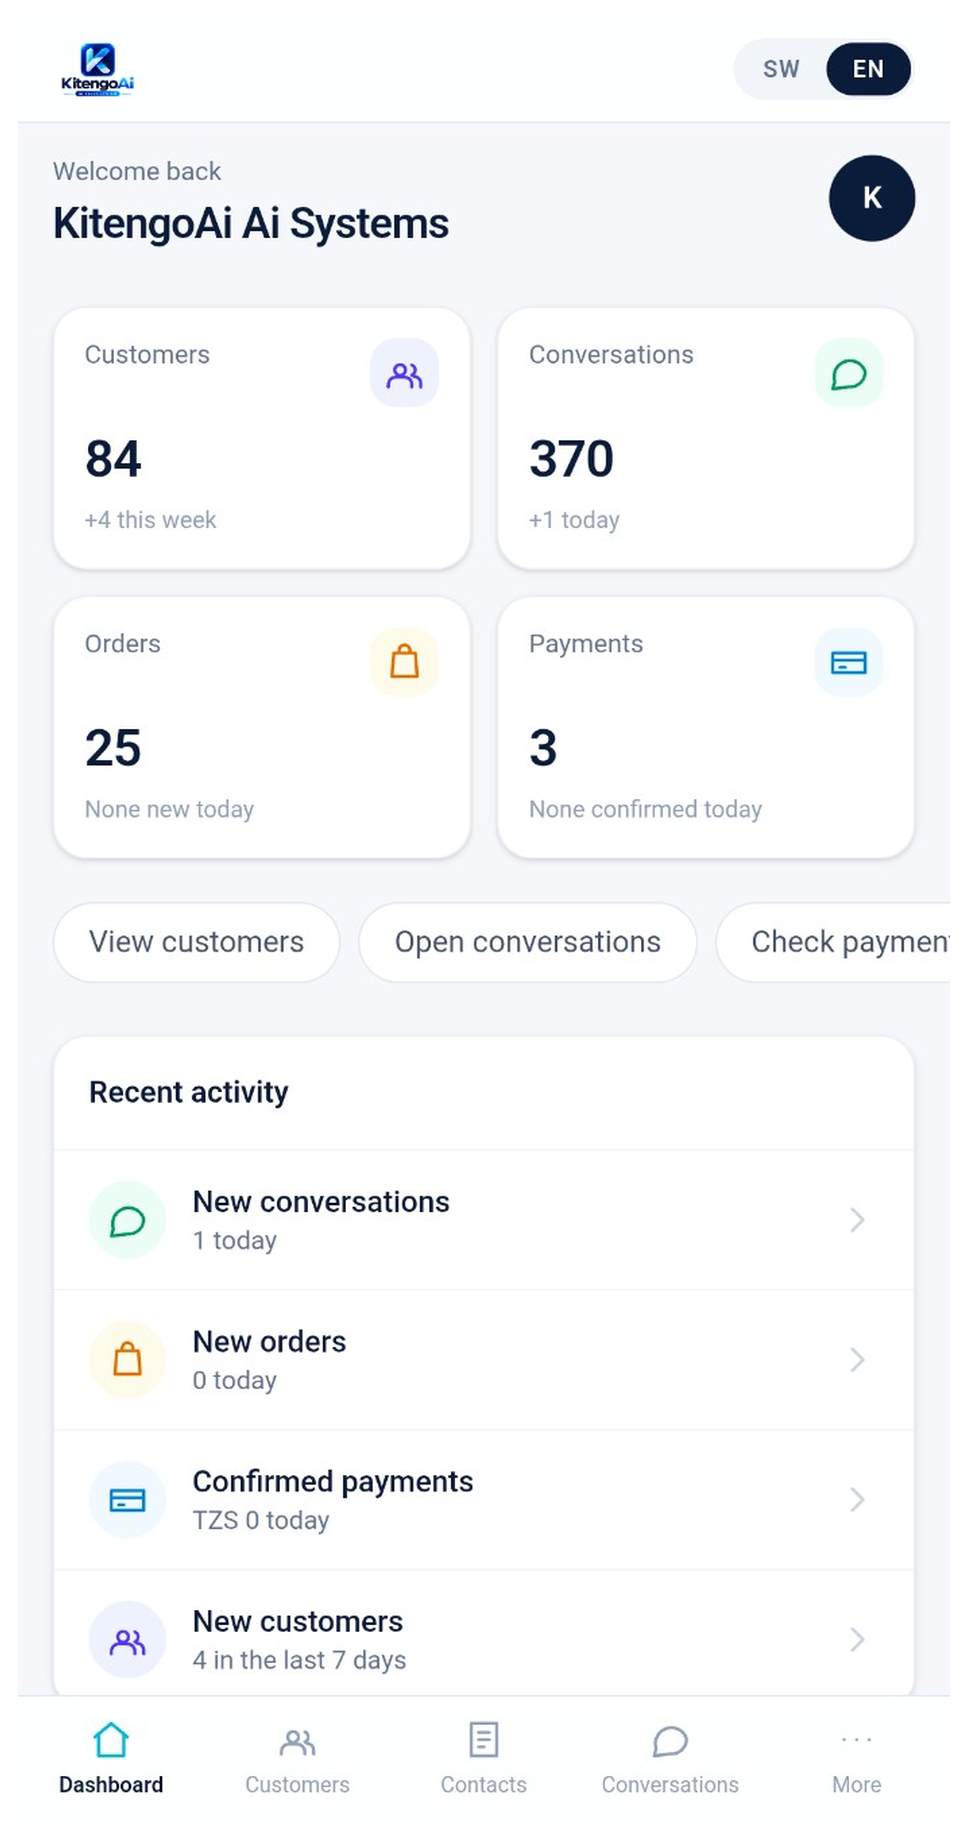This screenshot has width=968, height=1840.
Task: Click the 'Recent activity' heading
Action: 188,1092
